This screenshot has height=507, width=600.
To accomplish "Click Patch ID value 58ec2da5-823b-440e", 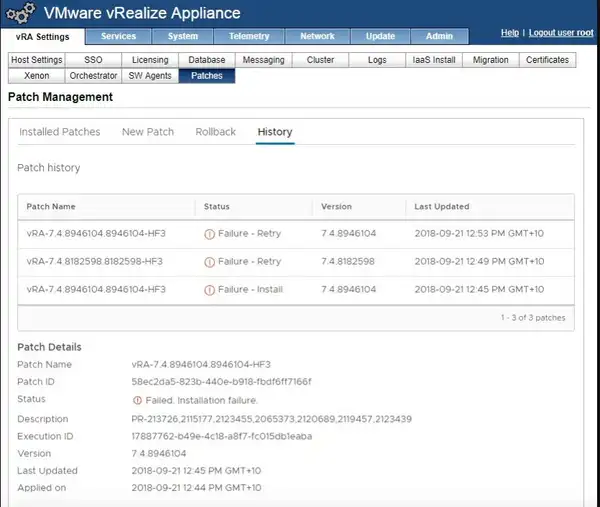I will coord(222,381).
